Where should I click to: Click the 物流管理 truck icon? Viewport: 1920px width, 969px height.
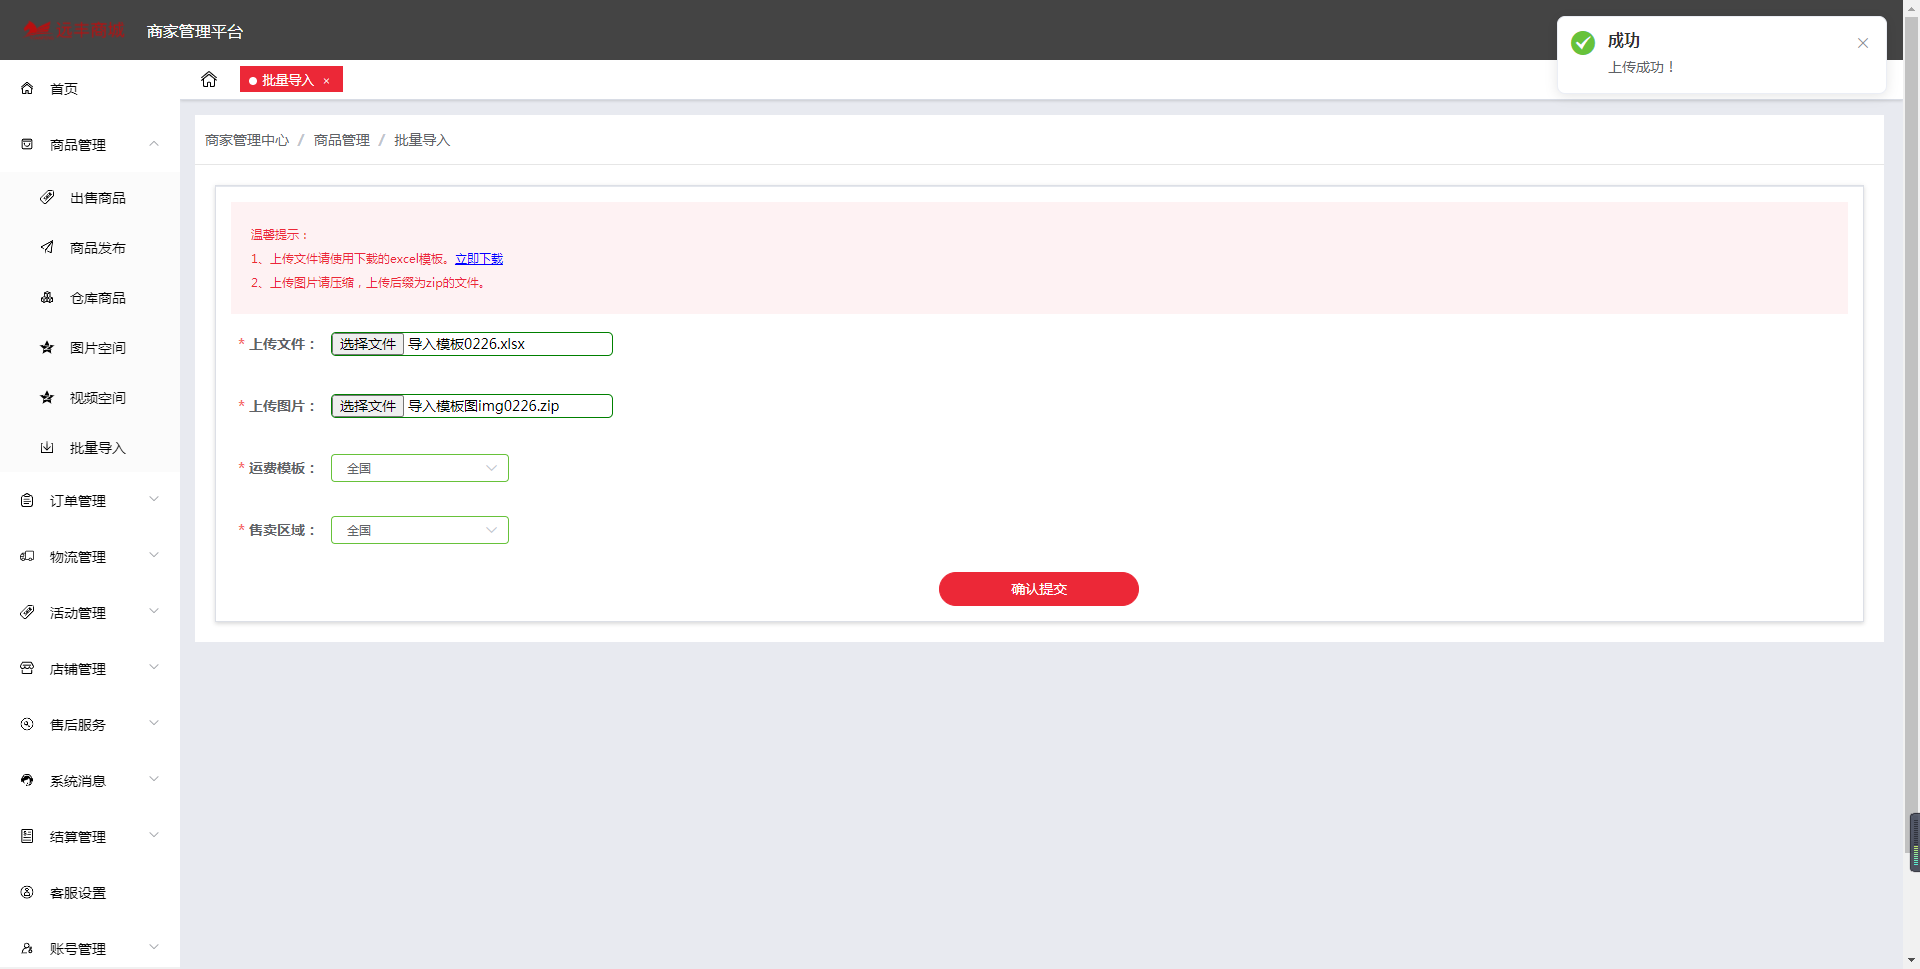click(x=27, y=556)
